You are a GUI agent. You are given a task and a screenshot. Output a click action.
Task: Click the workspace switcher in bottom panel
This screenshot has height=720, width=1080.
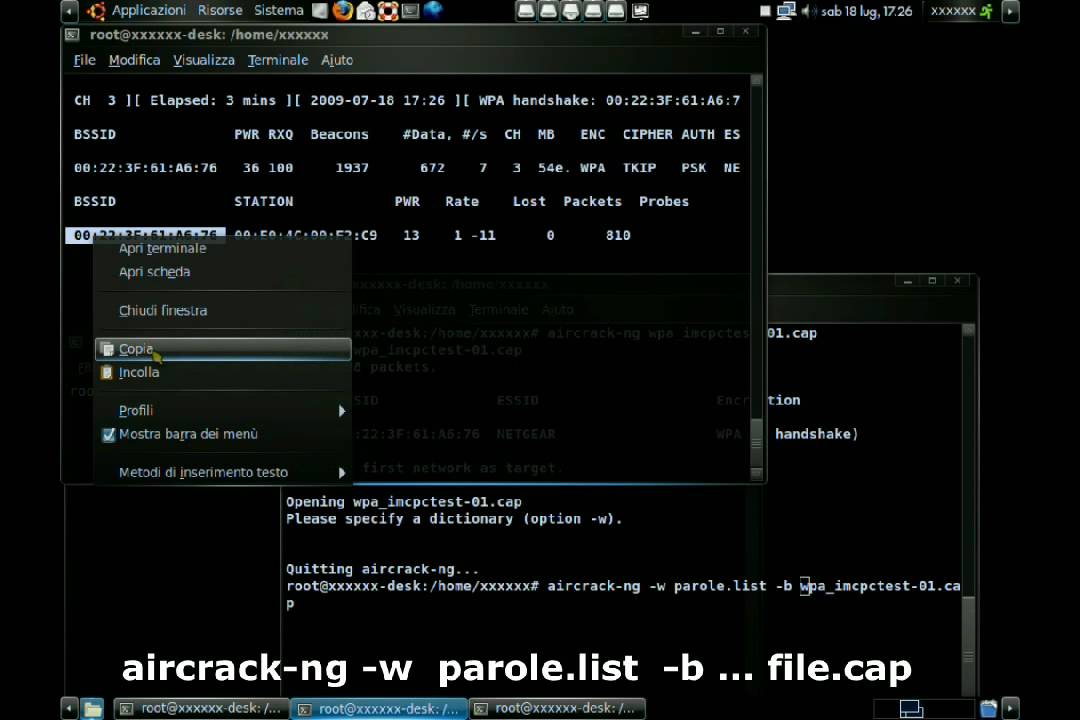(924, 708)
